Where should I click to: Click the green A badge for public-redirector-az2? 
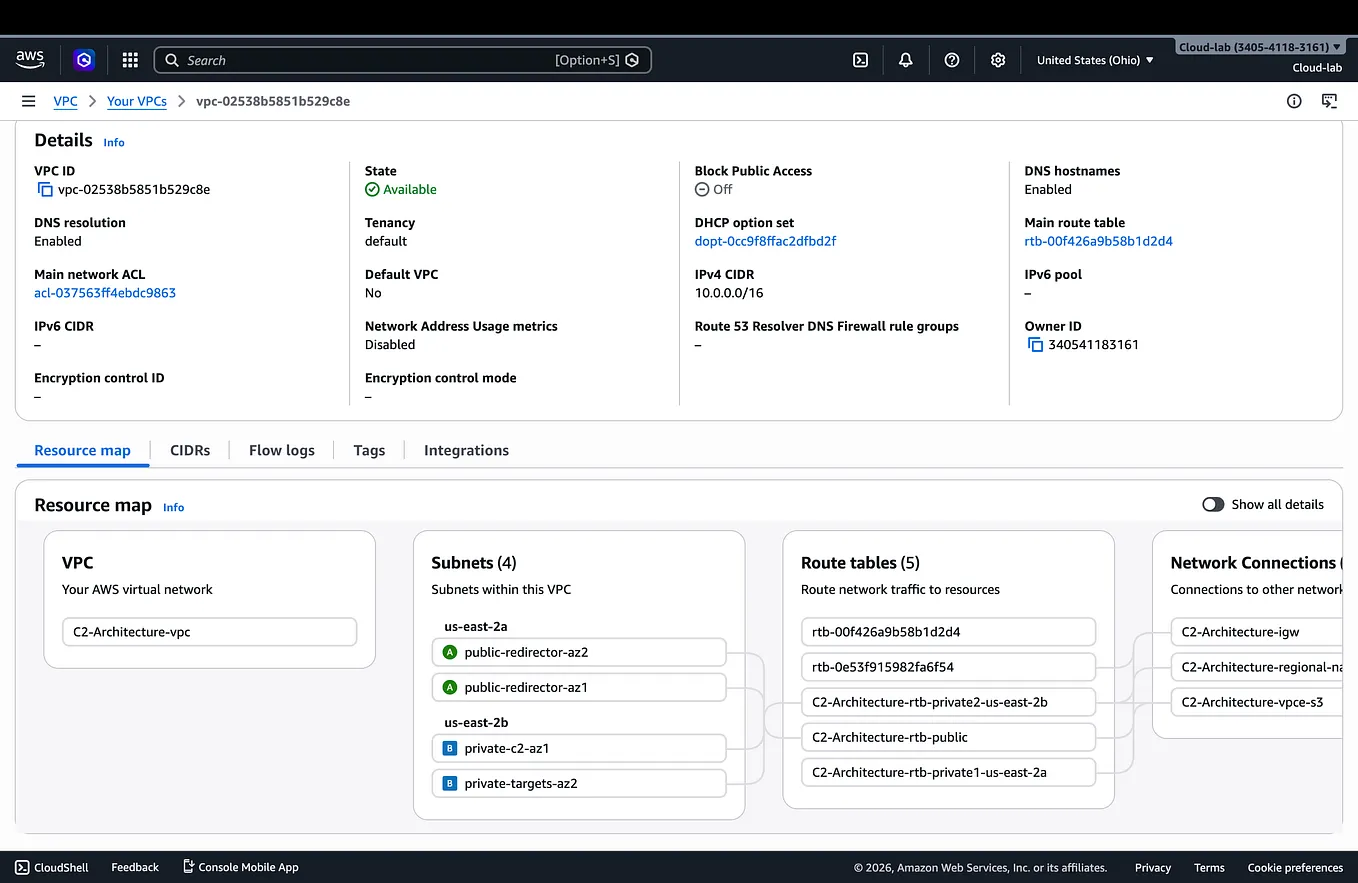[x=449, y=652]
